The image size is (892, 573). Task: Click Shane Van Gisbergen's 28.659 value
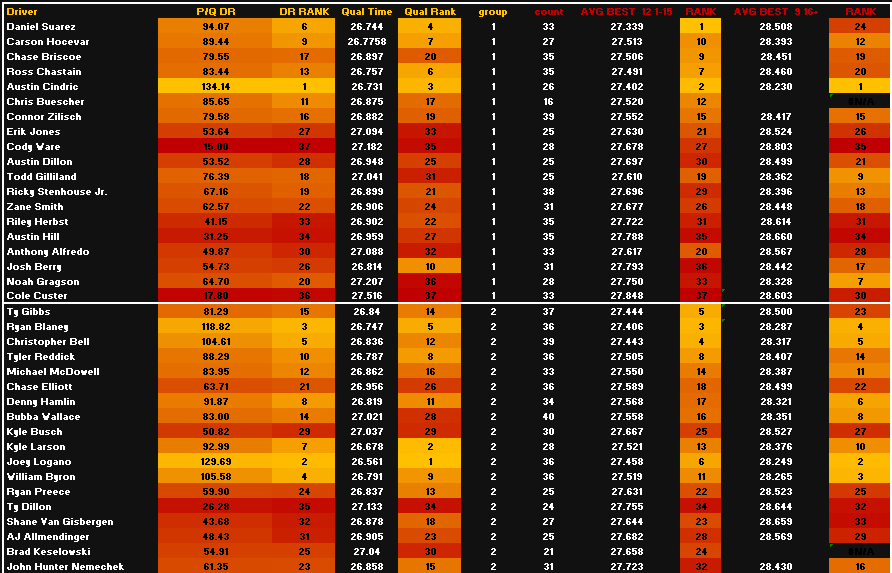point(776,522)
